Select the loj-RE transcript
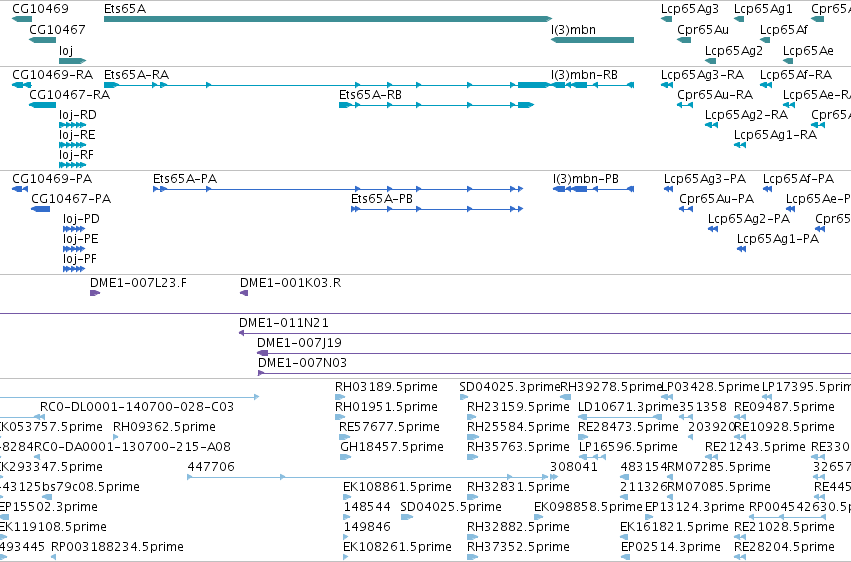Screen dimensions: 851x562 (x=72, y=145)
